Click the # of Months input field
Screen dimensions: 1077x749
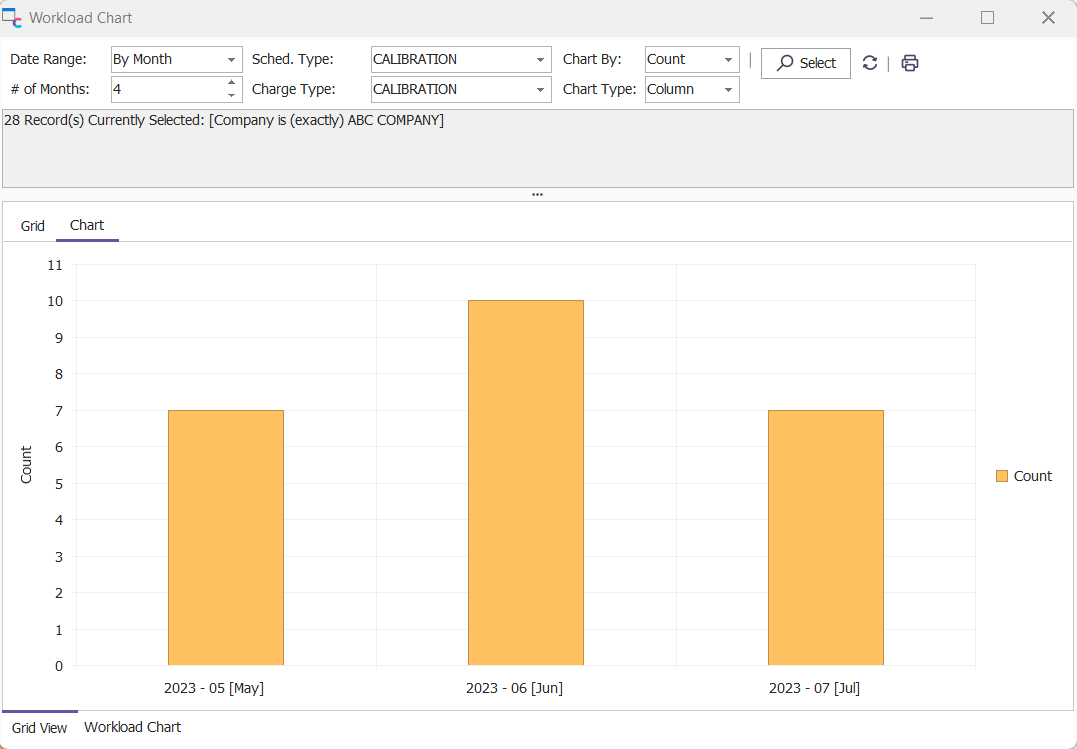[x=166, y=89]
